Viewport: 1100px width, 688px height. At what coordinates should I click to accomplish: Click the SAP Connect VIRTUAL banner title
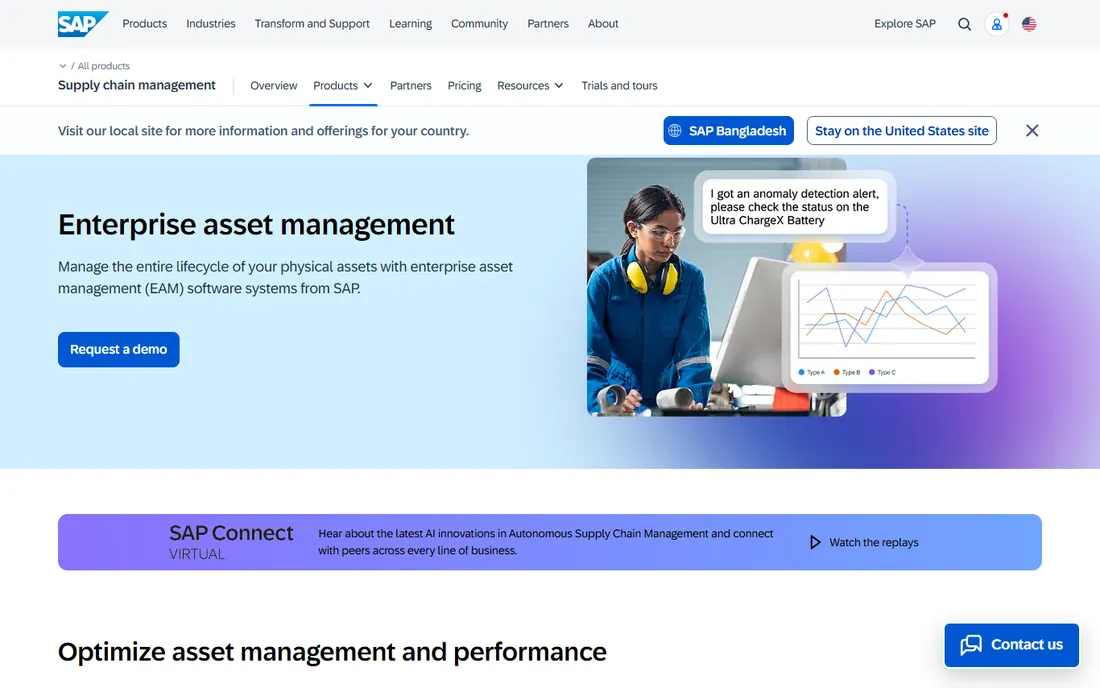click(231, 541)
